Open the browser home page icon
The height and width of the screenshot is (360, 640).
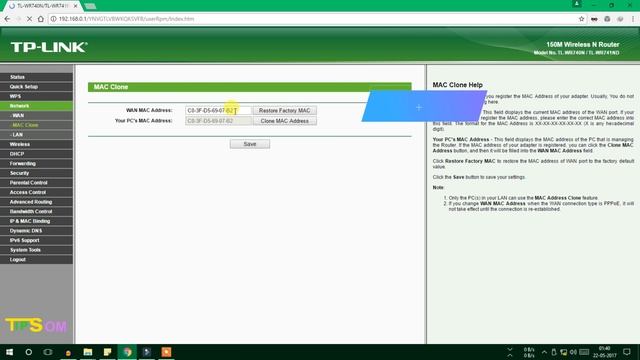(x=40, y=19)
